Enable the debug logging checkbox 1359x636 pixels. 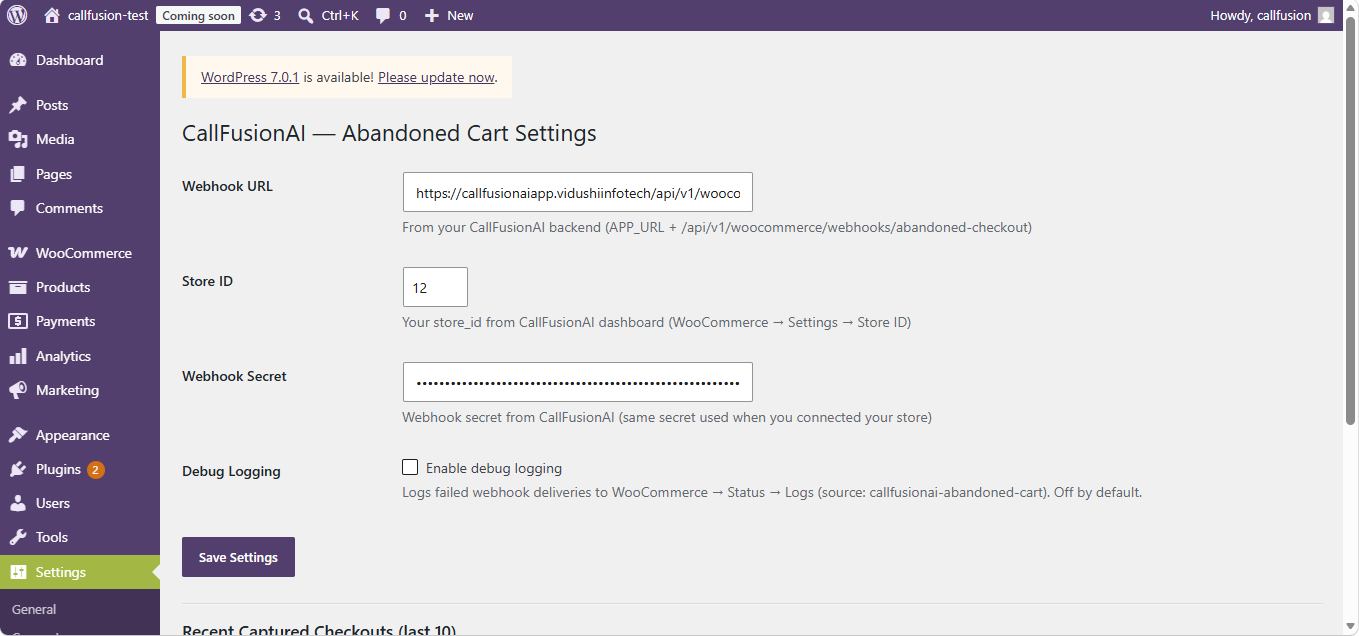click(410, 467)
